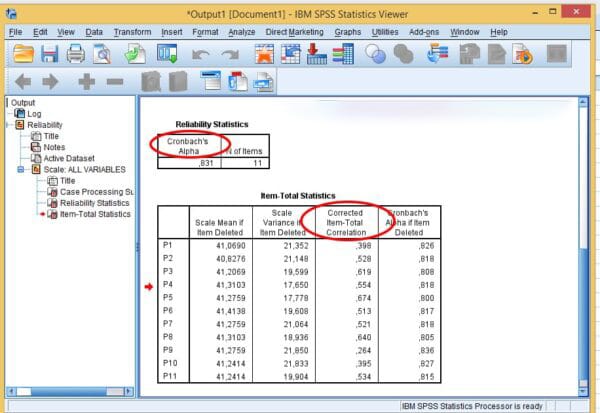Viewport: 600px width, 413px height.
Task: Click the Expand plus icon in outline toolbar
Action: click(86, 82)
